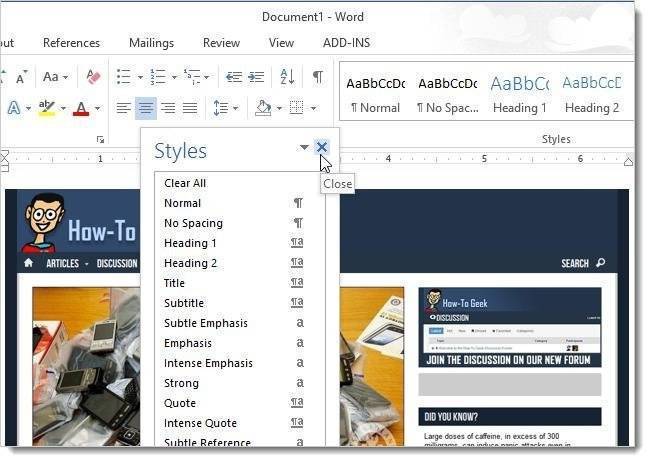Viewport: 650px width, 462px height.
Task: Justify paragraph text alignment
Action: [x=190, y=108]
